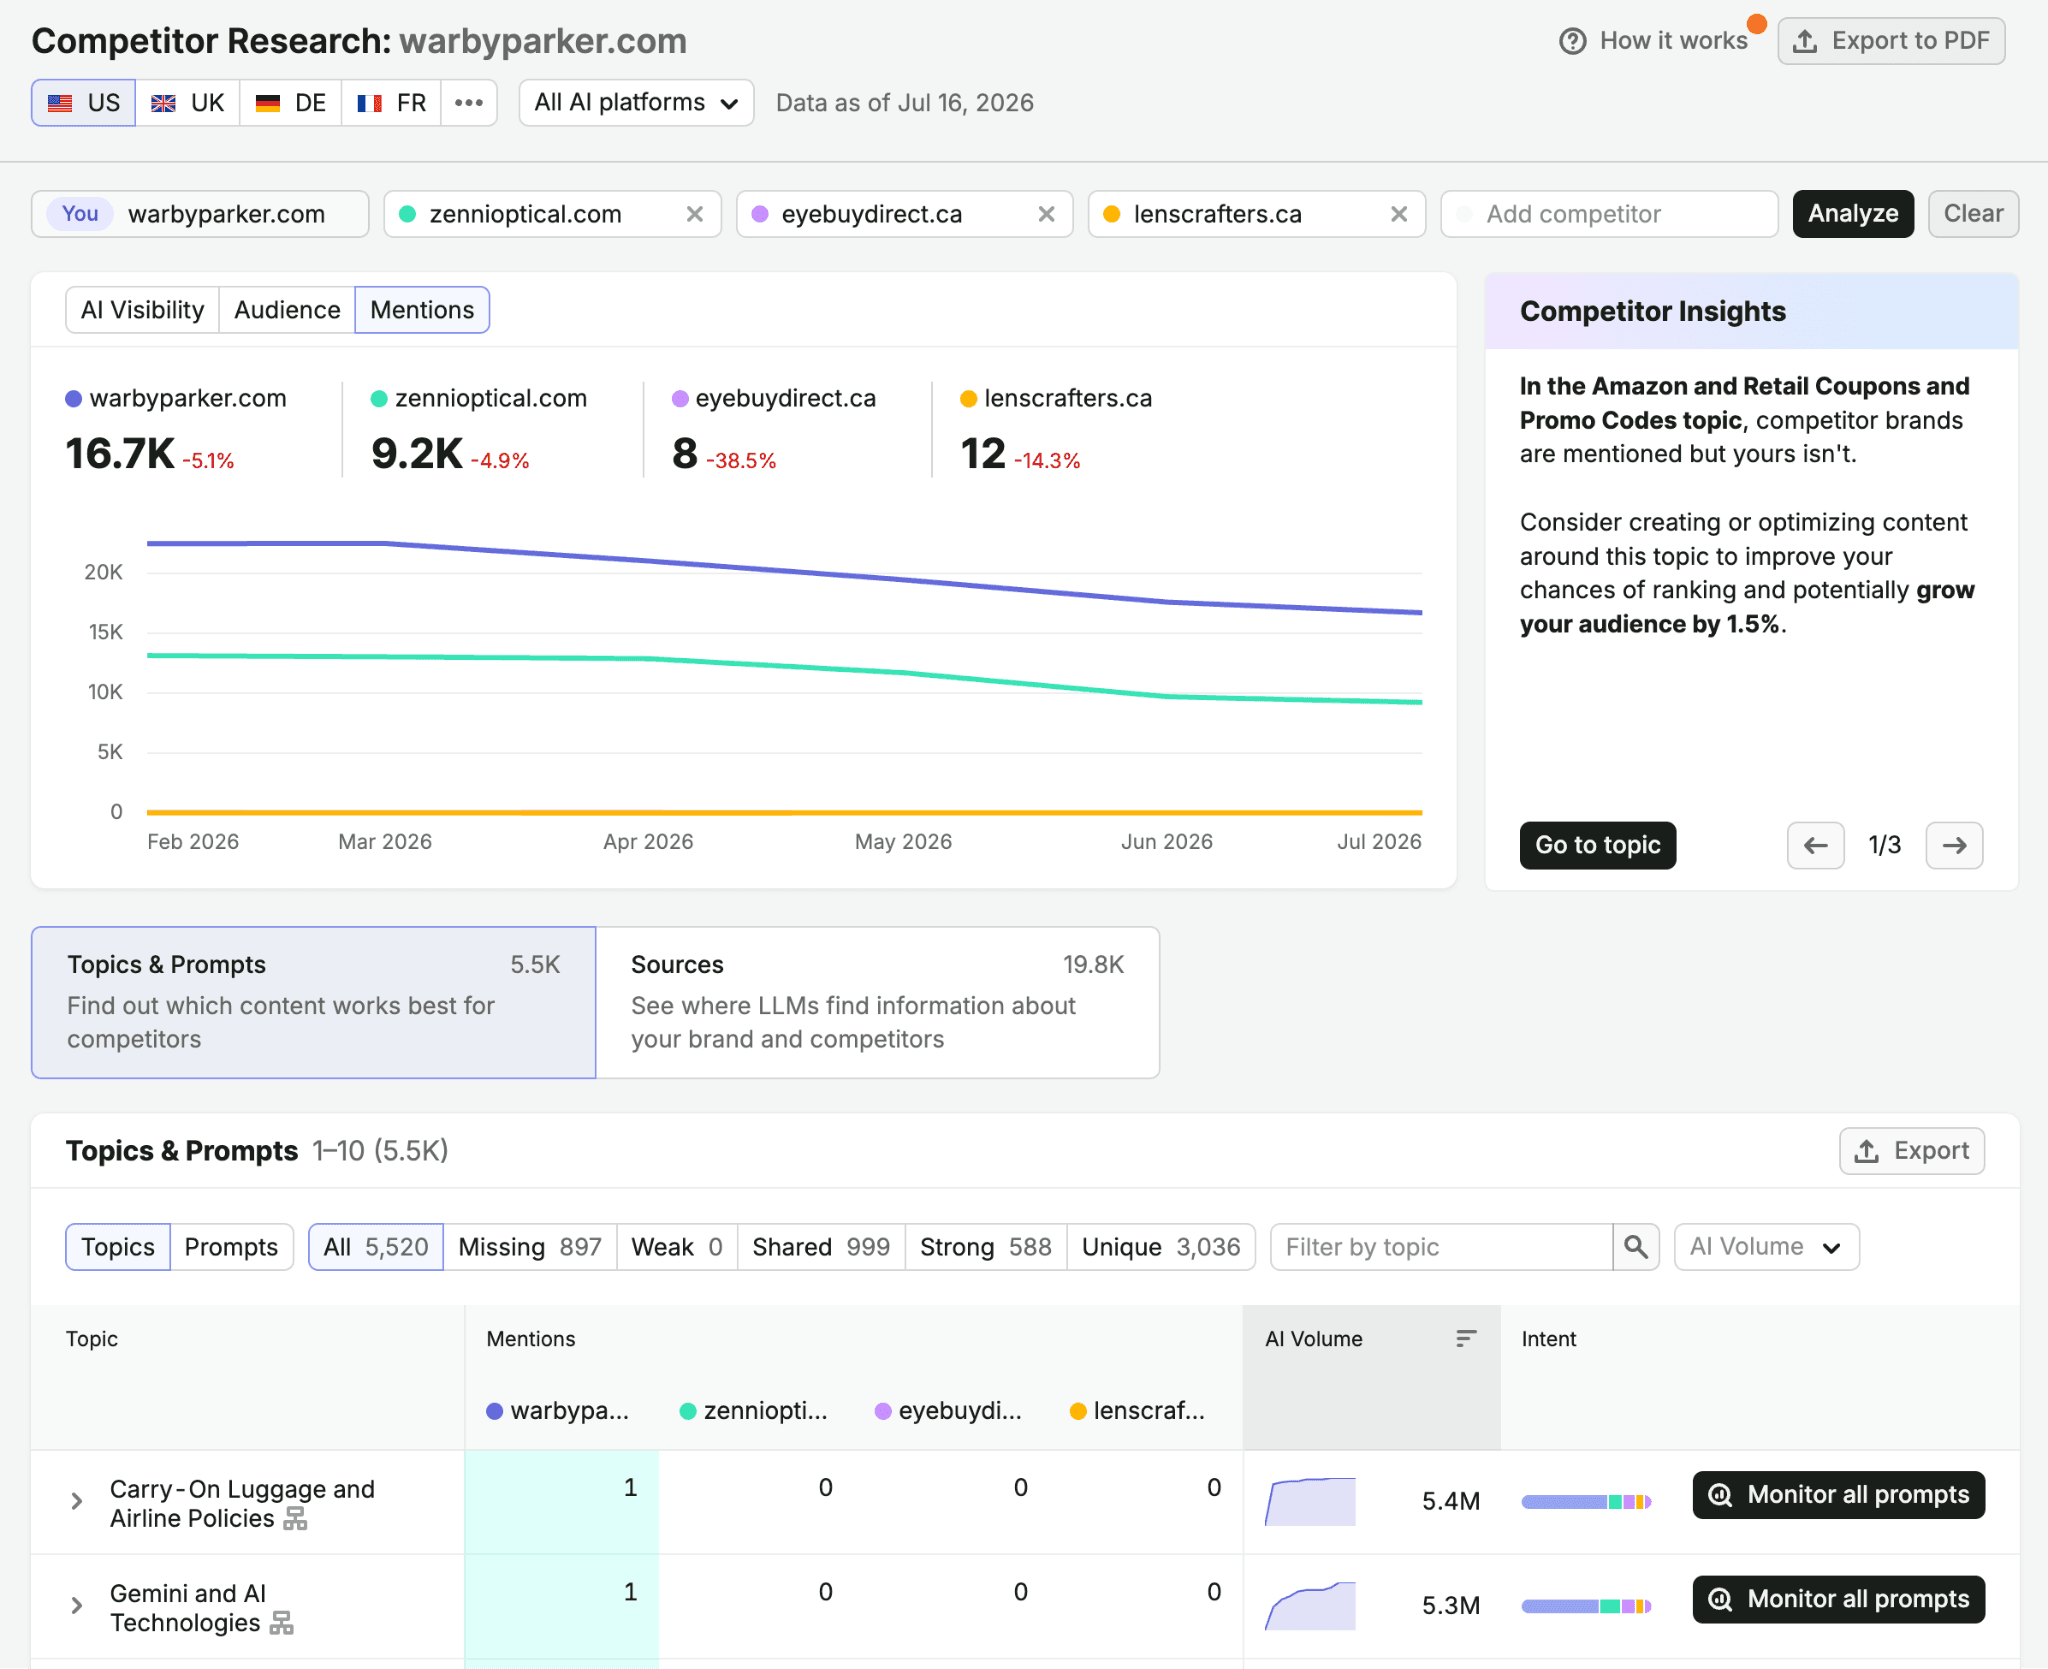Go to previous insight with left arrow
This screenshot has height=1669, width=2048.
1816,846
